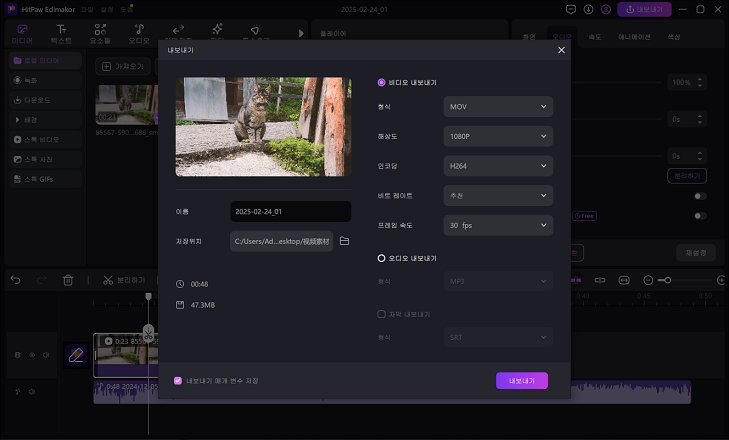729x440 pixels.
Task: Uncheck the save export parameters checkbox
Action: (178, 380)
